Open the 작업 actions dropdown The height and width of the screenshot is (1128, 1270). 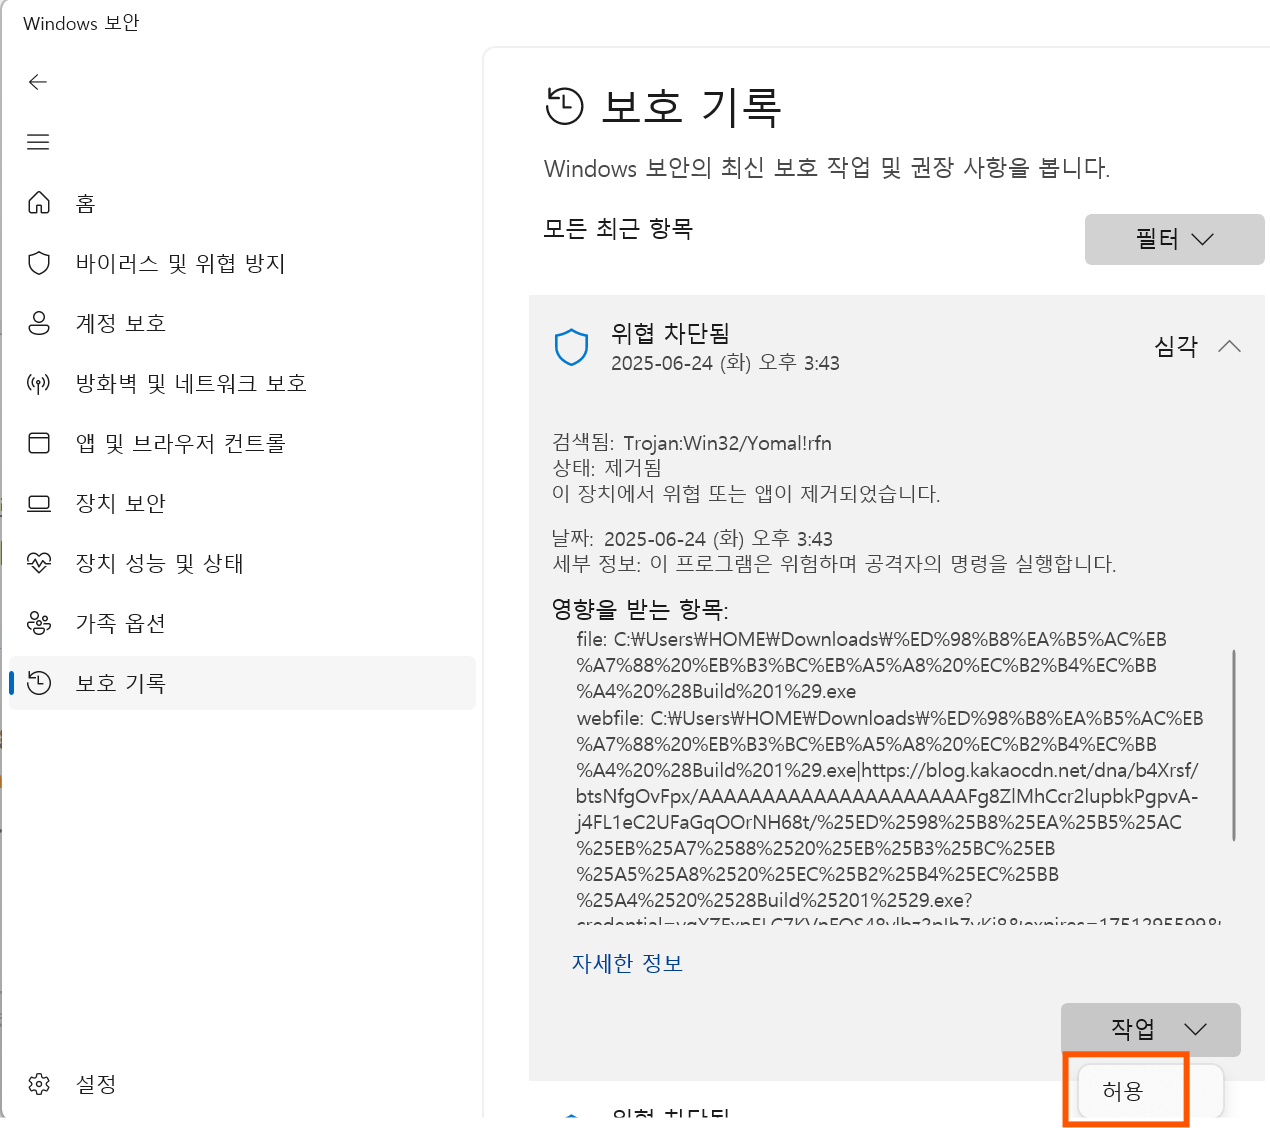pos(1150,1029)
